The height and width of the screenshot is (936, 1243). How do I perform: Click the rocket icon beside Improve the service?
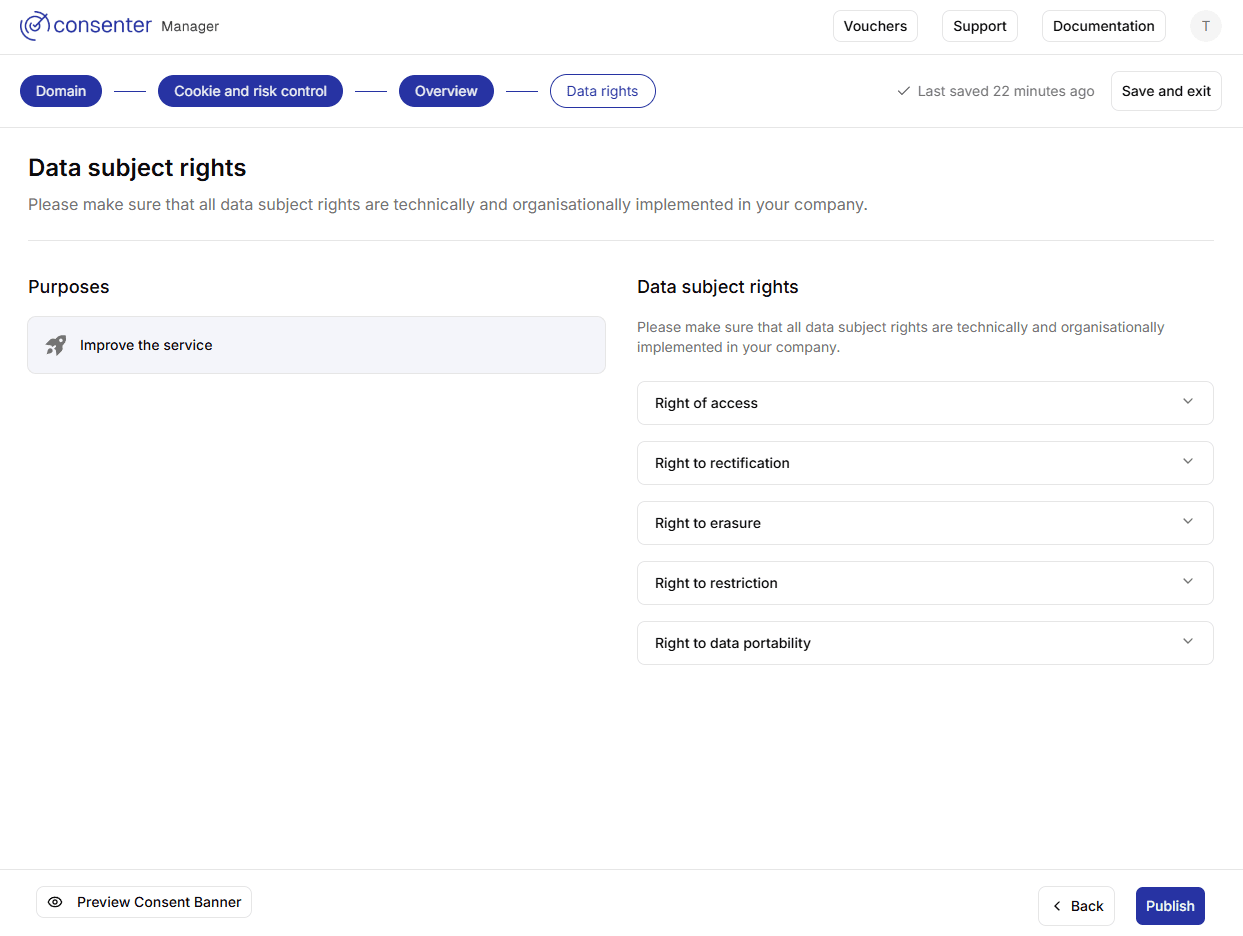55,344
